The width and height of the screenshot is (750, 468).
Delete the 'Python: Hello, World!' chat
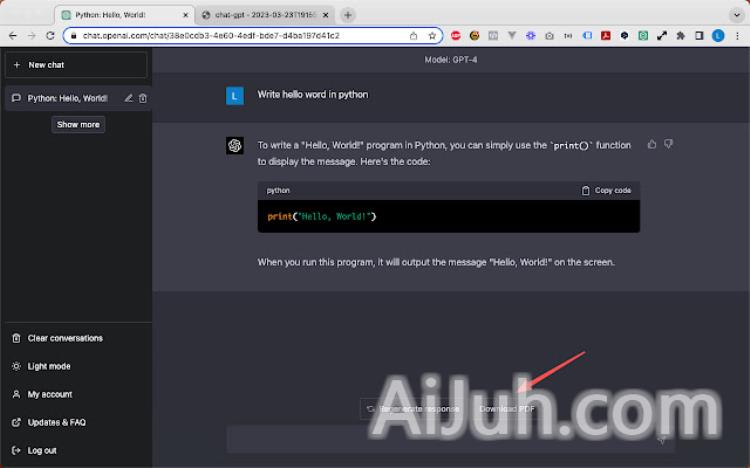[x=143, y=98]
